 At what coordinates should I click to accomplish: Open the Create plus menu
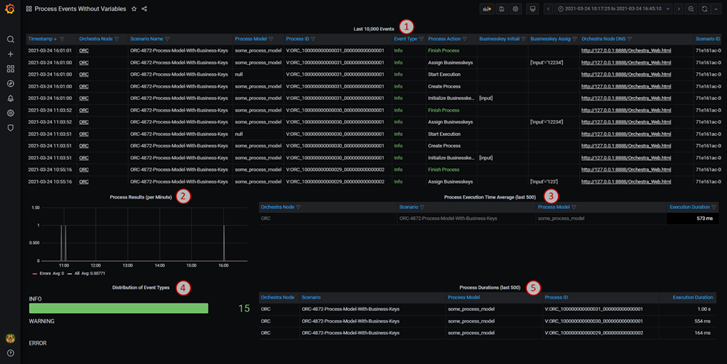[10, 54]
